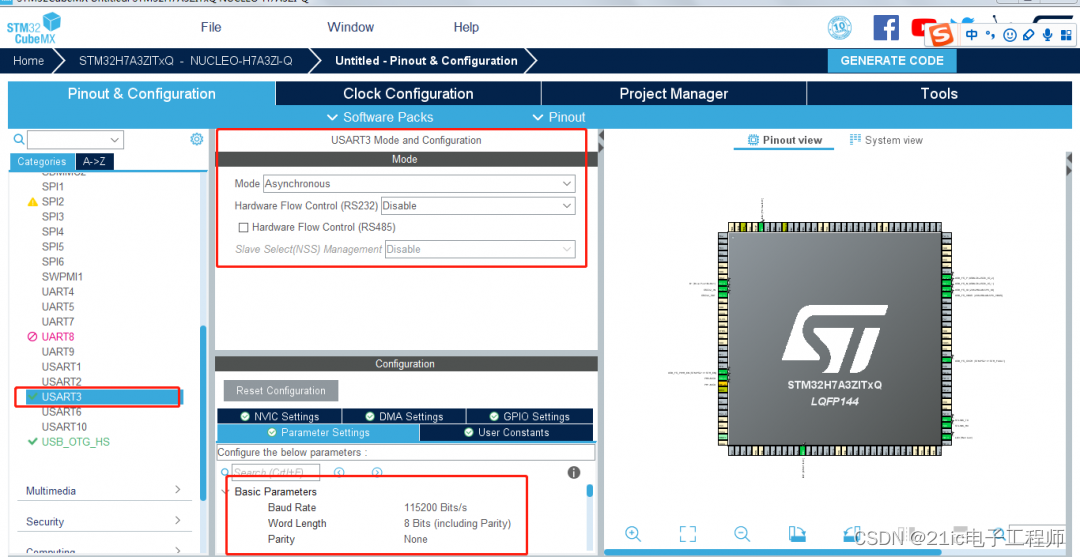Click the GENERATE CODE button
The height and width of the screenshot is (557, 1080).
892,61
